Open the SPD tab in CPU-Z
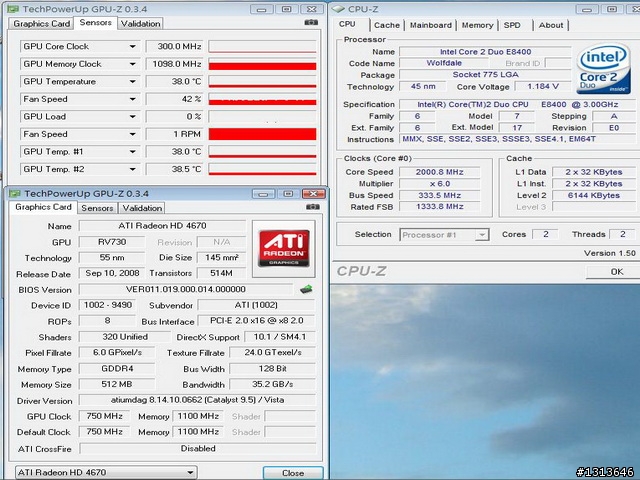The image size is (640, 480). coord(512,25)
